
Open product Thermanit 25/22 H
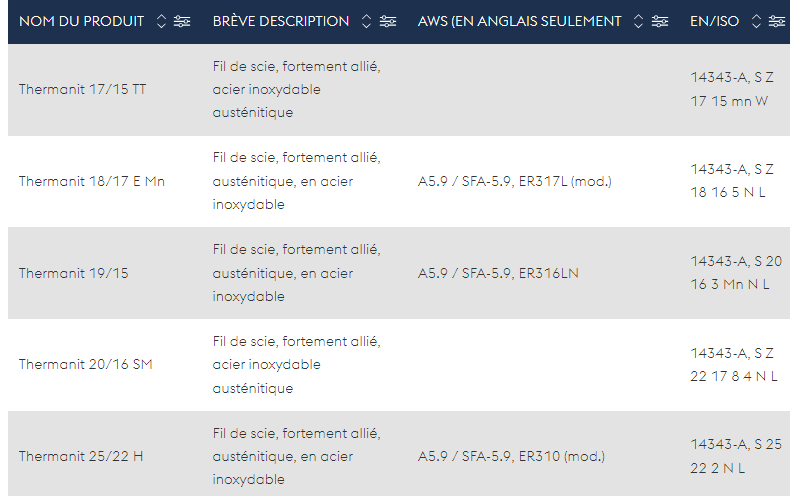(81, 456)
